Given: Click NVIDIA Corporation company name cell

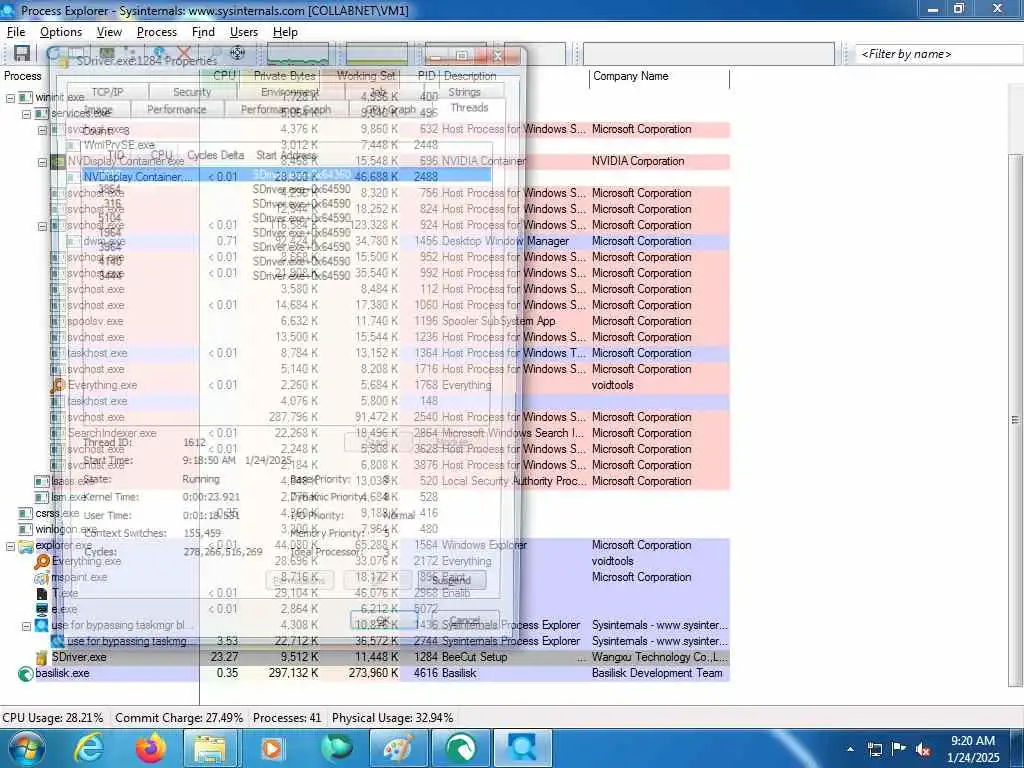Looking at the screenshot, I should click(x=638, y=161).
